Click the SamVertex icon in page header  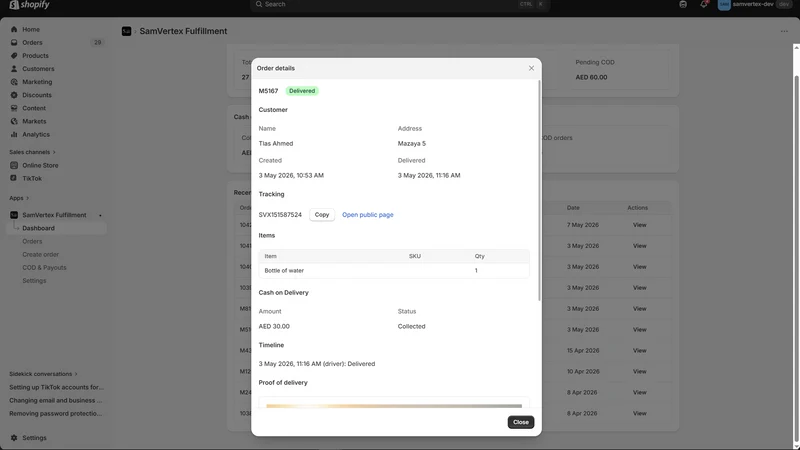click(x=127, y=31)
